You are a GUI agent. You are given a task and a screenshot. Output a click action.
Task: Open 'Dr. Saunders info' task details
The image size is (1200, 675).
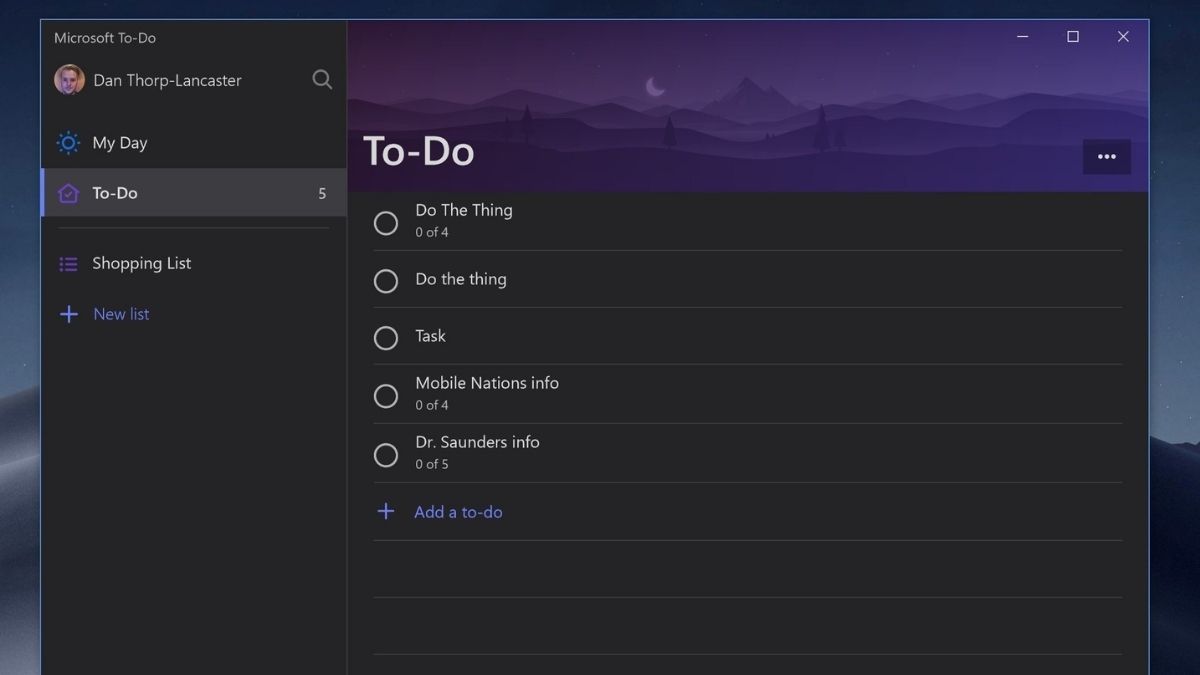[477, 442]
